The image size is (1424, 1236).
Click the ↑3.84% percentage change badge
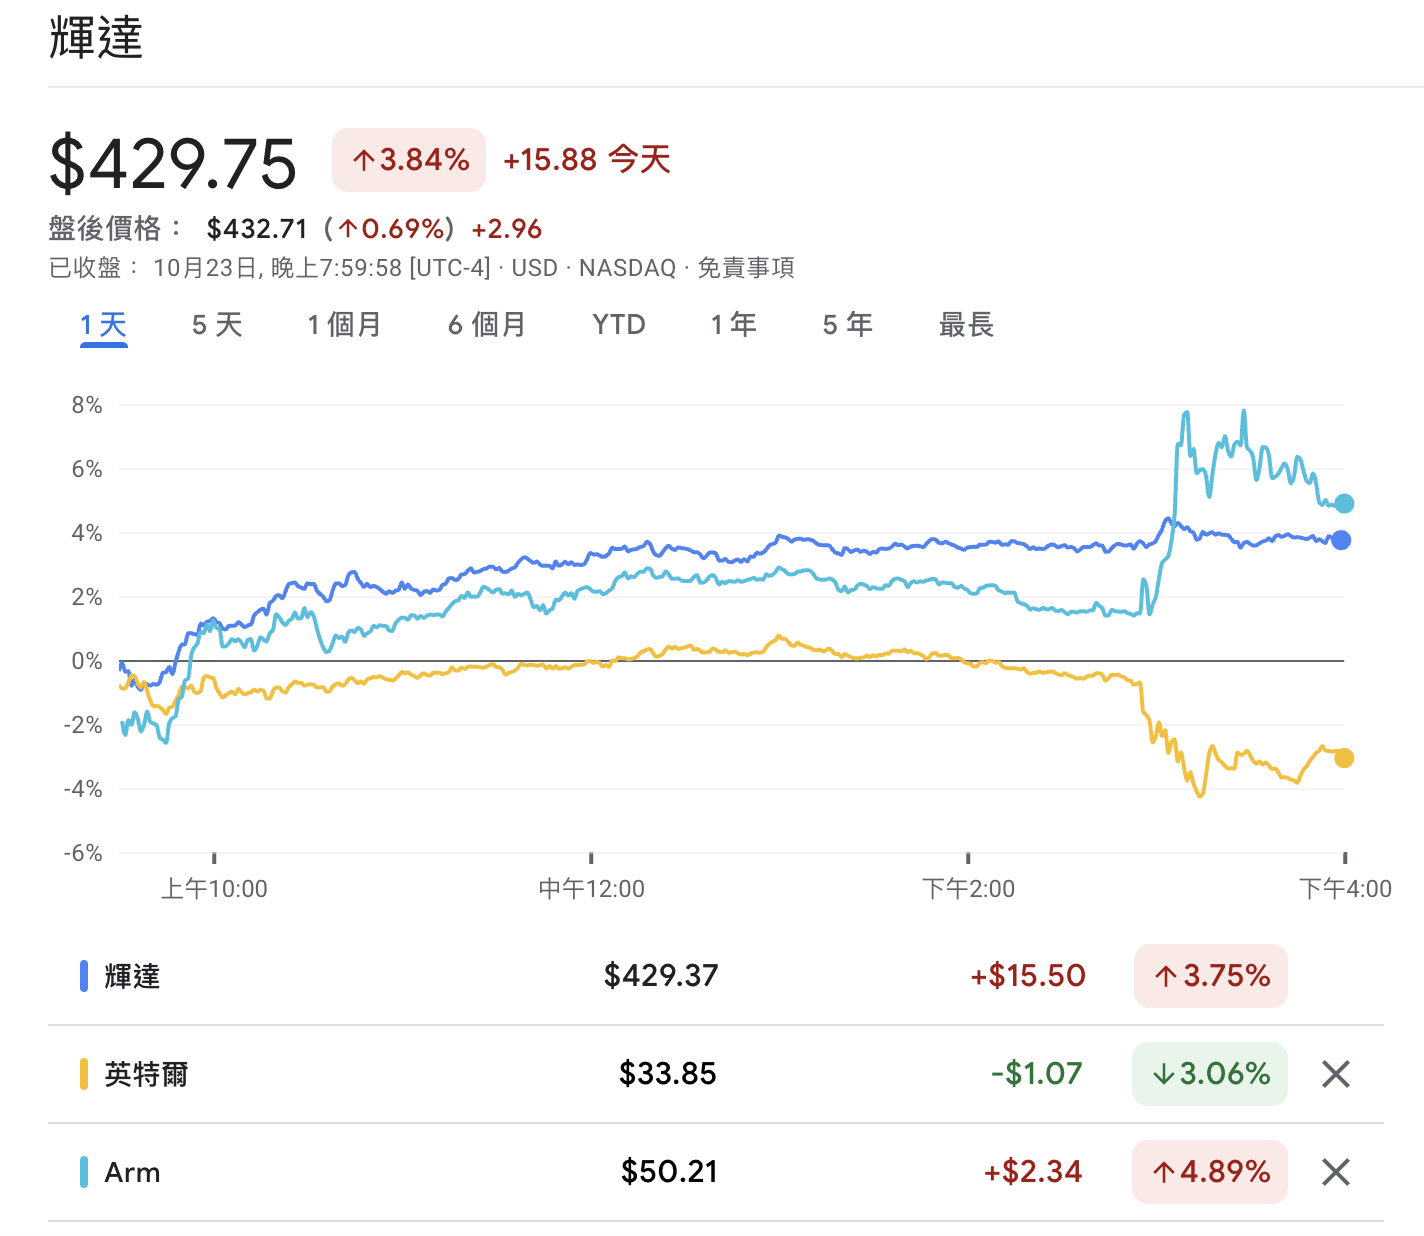pos(409,160)
